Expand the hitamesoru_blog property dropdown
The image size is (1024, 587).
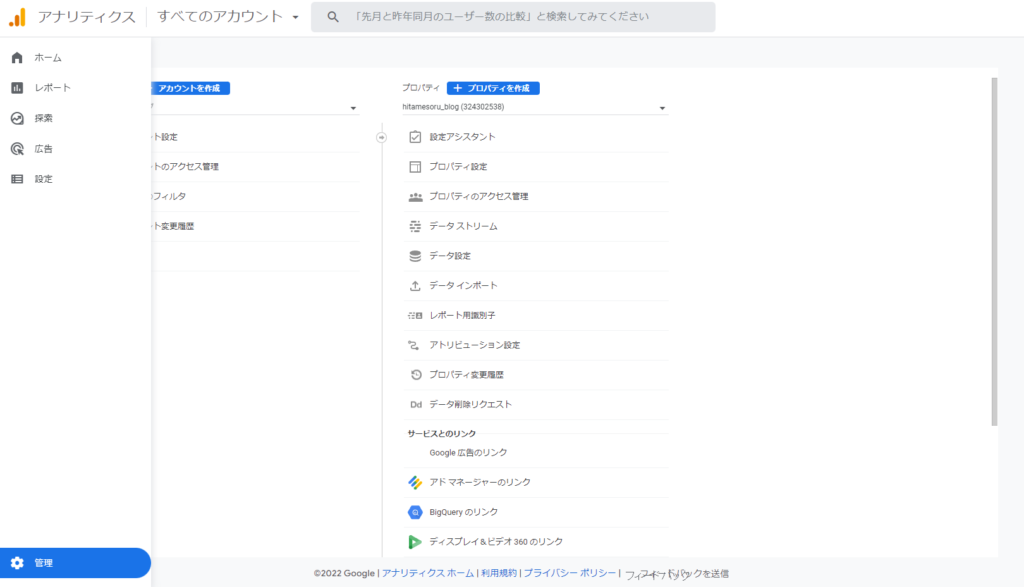point(662,108)
